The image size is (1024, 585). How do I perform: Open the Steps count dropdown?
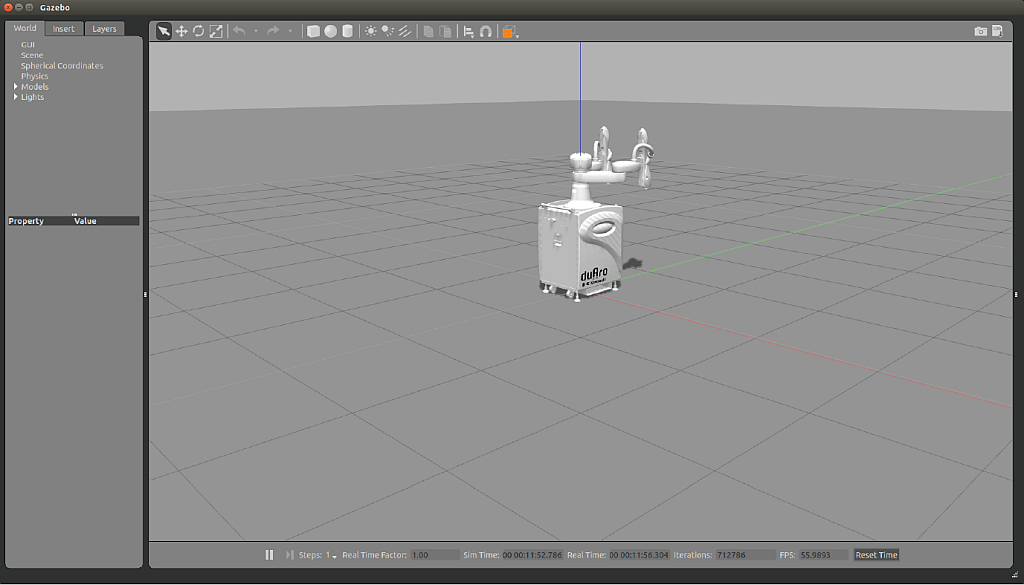pyautogui.click(x=334, y=556)
